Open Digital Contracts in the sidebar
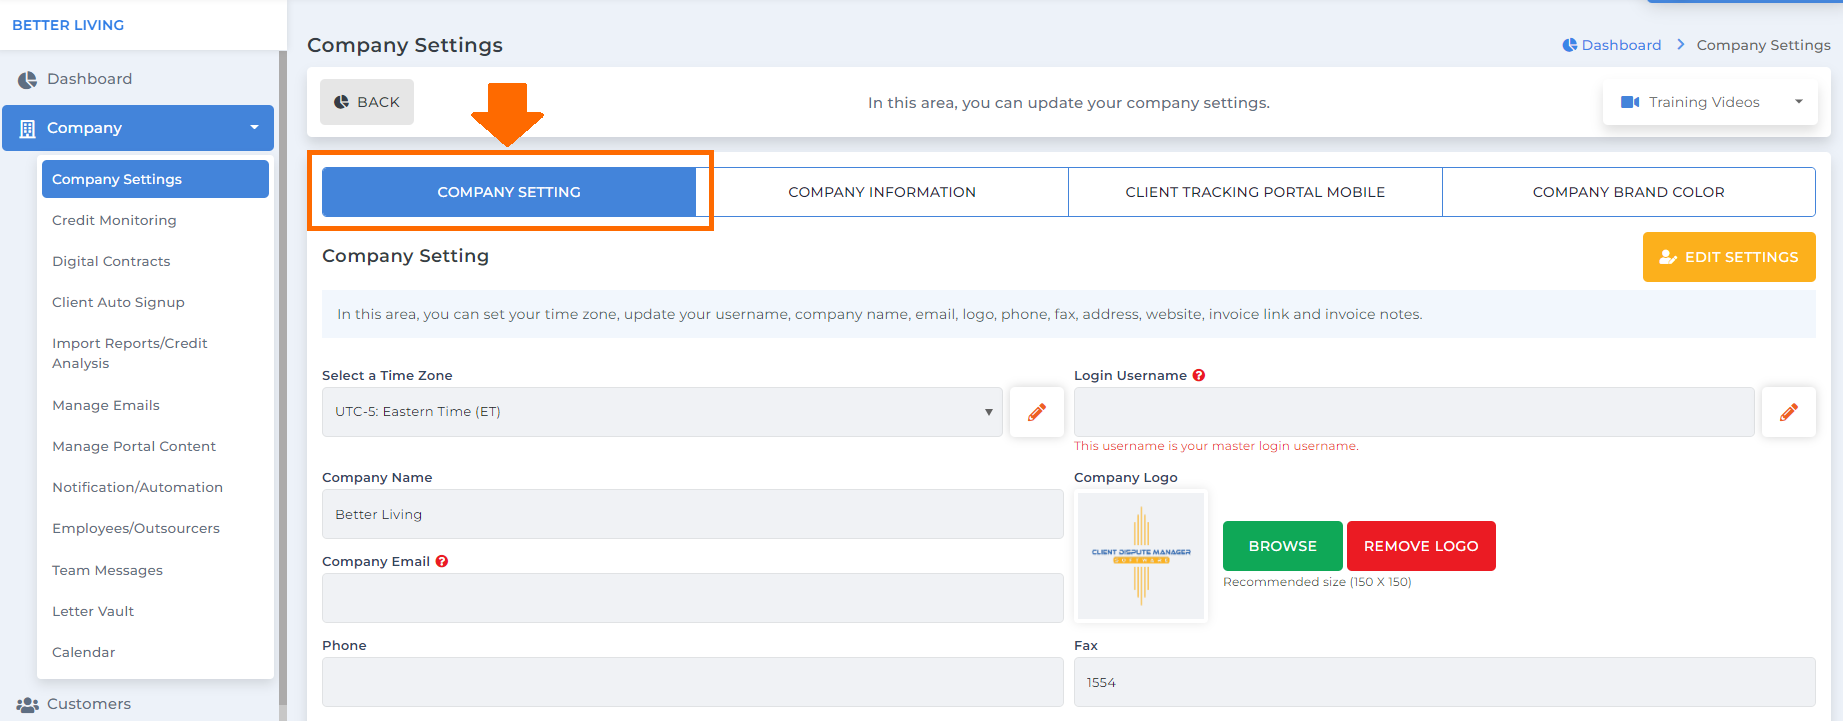The height and width of the screenshot is (721, 1843). coord(111,261)
